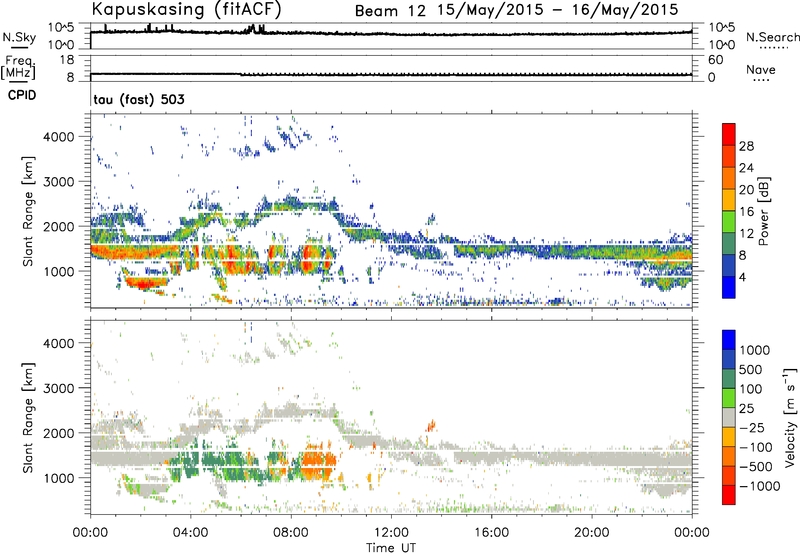Click the 'N.Search' legend label
Image resolution: width=800 pixels, height=554 pixels.
[x=772, y=37]
